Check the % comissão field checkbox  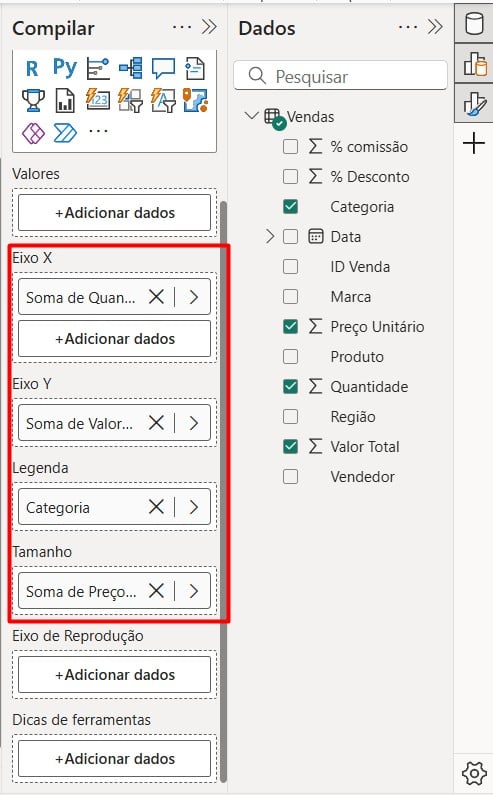tap(290, 147)
